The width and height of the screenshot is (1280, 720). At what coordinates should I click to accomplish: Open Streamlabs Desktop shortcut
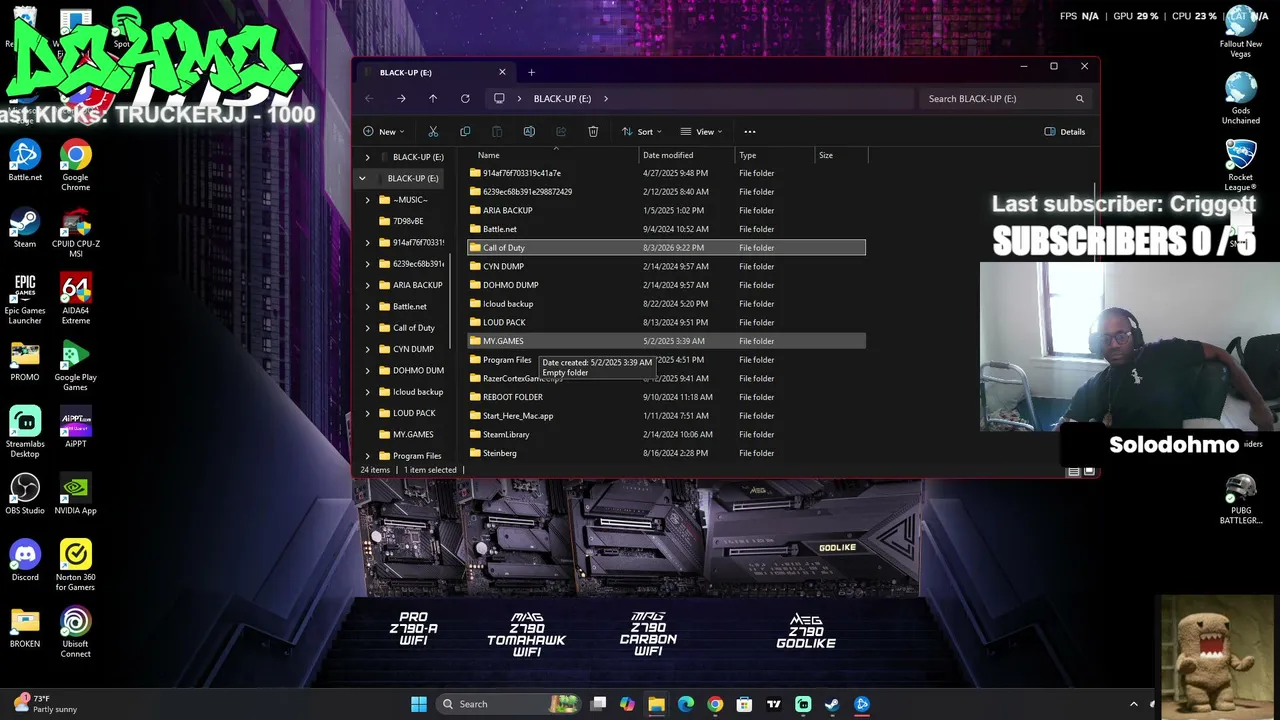coord(25,432)
